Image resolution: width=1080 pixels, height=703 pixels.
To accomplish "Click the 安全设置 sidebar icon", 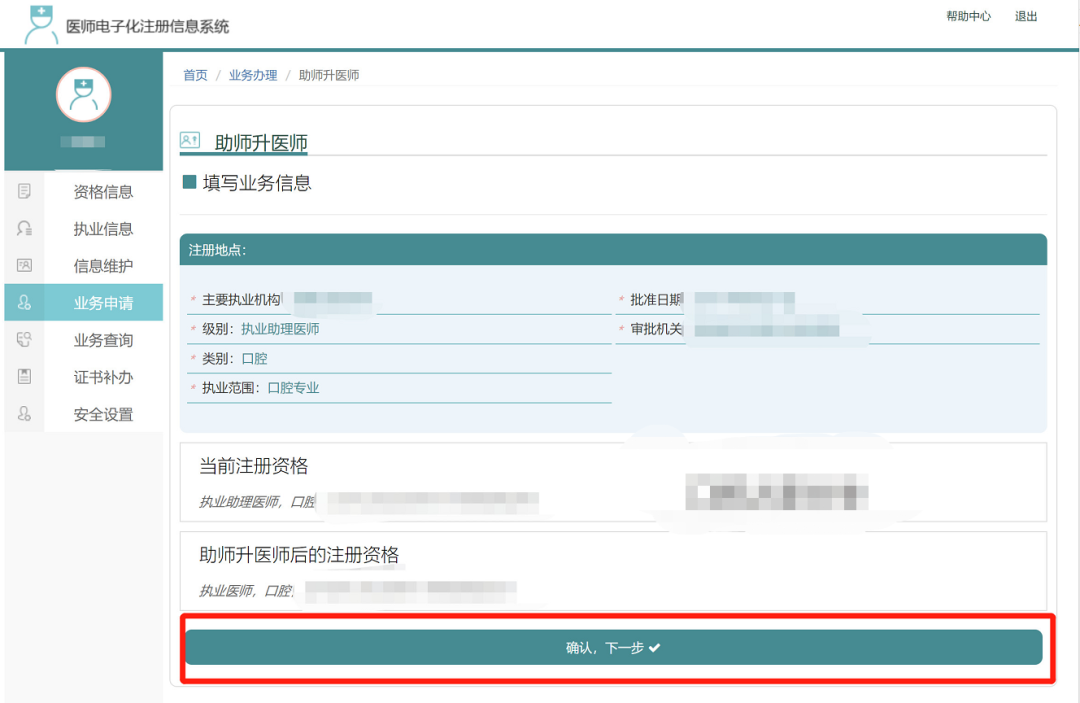I will point(25,414).
